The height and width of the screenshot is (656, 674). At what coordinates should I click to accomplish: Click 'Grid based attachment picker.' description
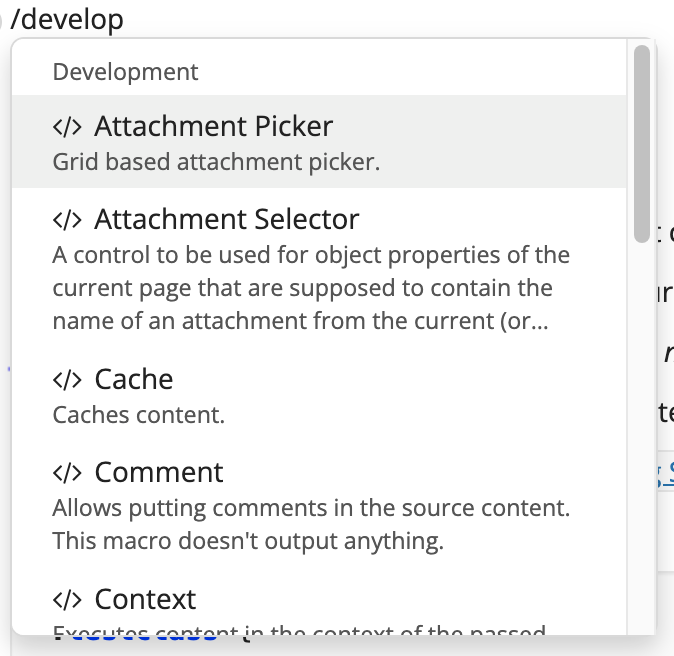pyautogui.click(x=216, y=162)
